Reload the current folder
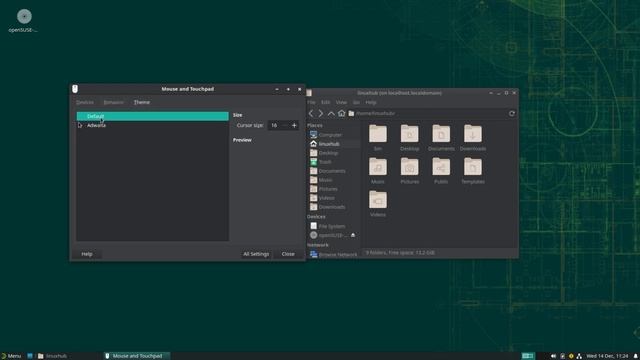This screenshot has height=360, width=640. pyautogui.click(x=512, y=113)
